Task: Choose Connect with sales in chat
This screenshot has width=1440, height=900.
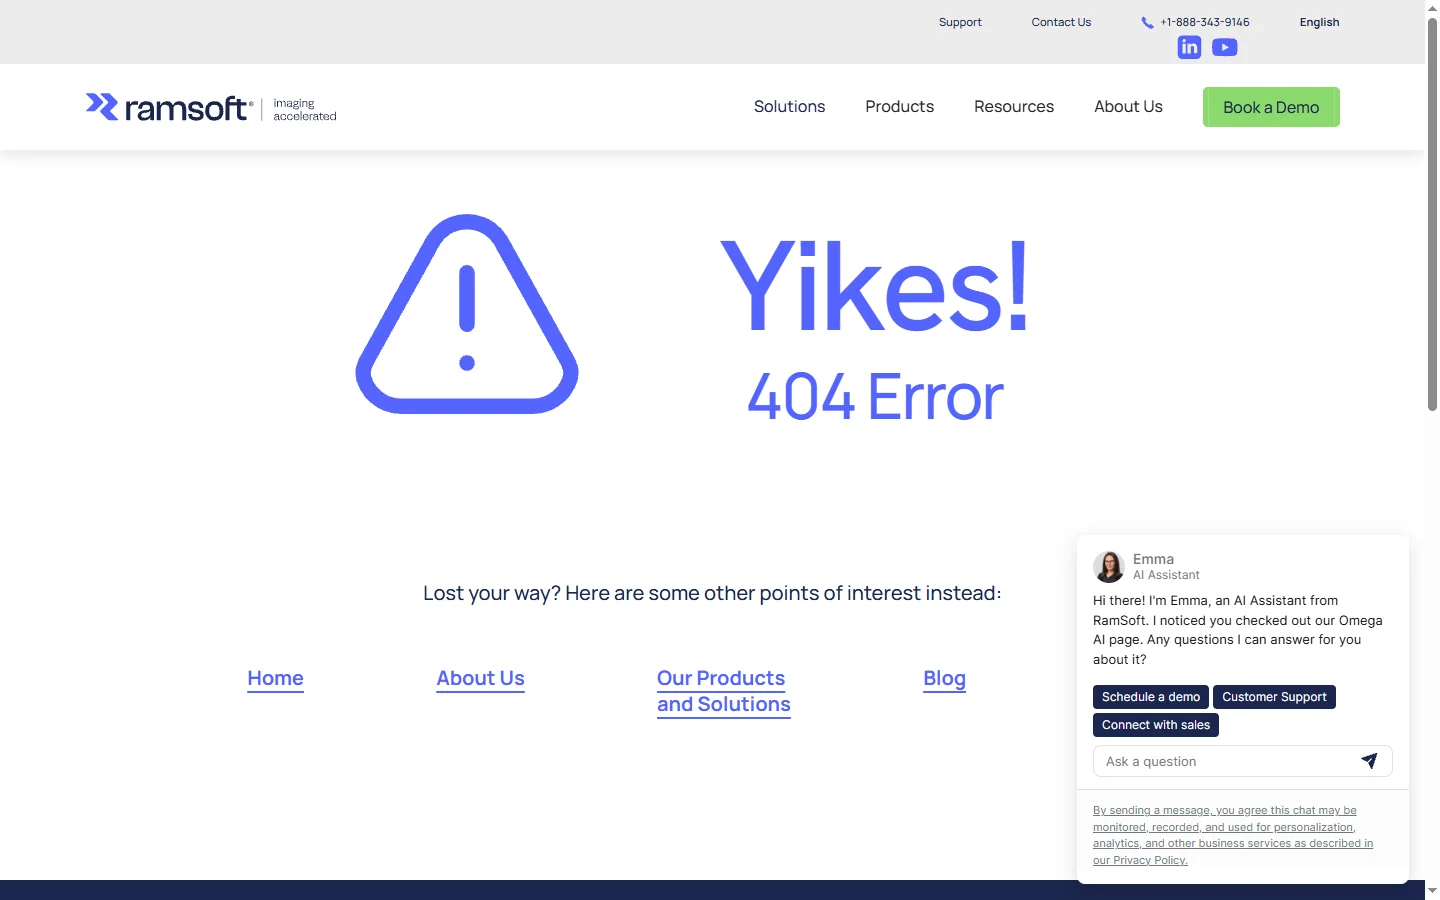Action: [1156, 725]
